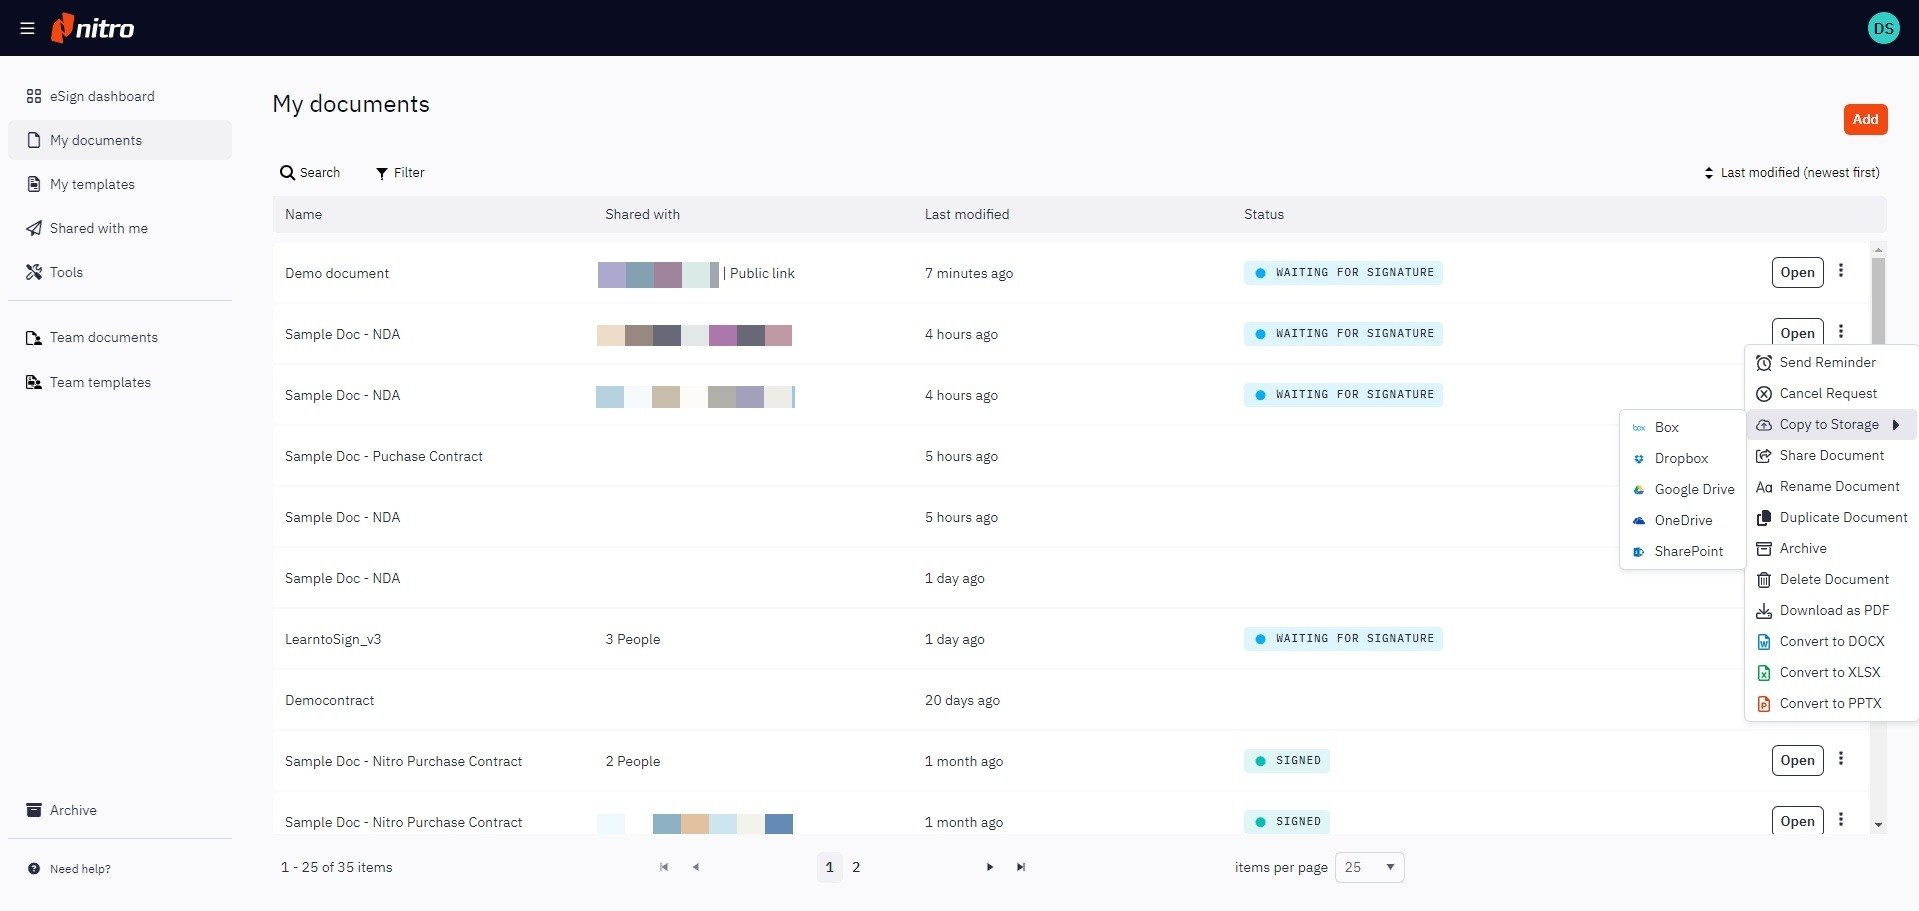Open the Filter funnel icon
The width and height of the screenshot is (1919, 911).
(382, 173)
